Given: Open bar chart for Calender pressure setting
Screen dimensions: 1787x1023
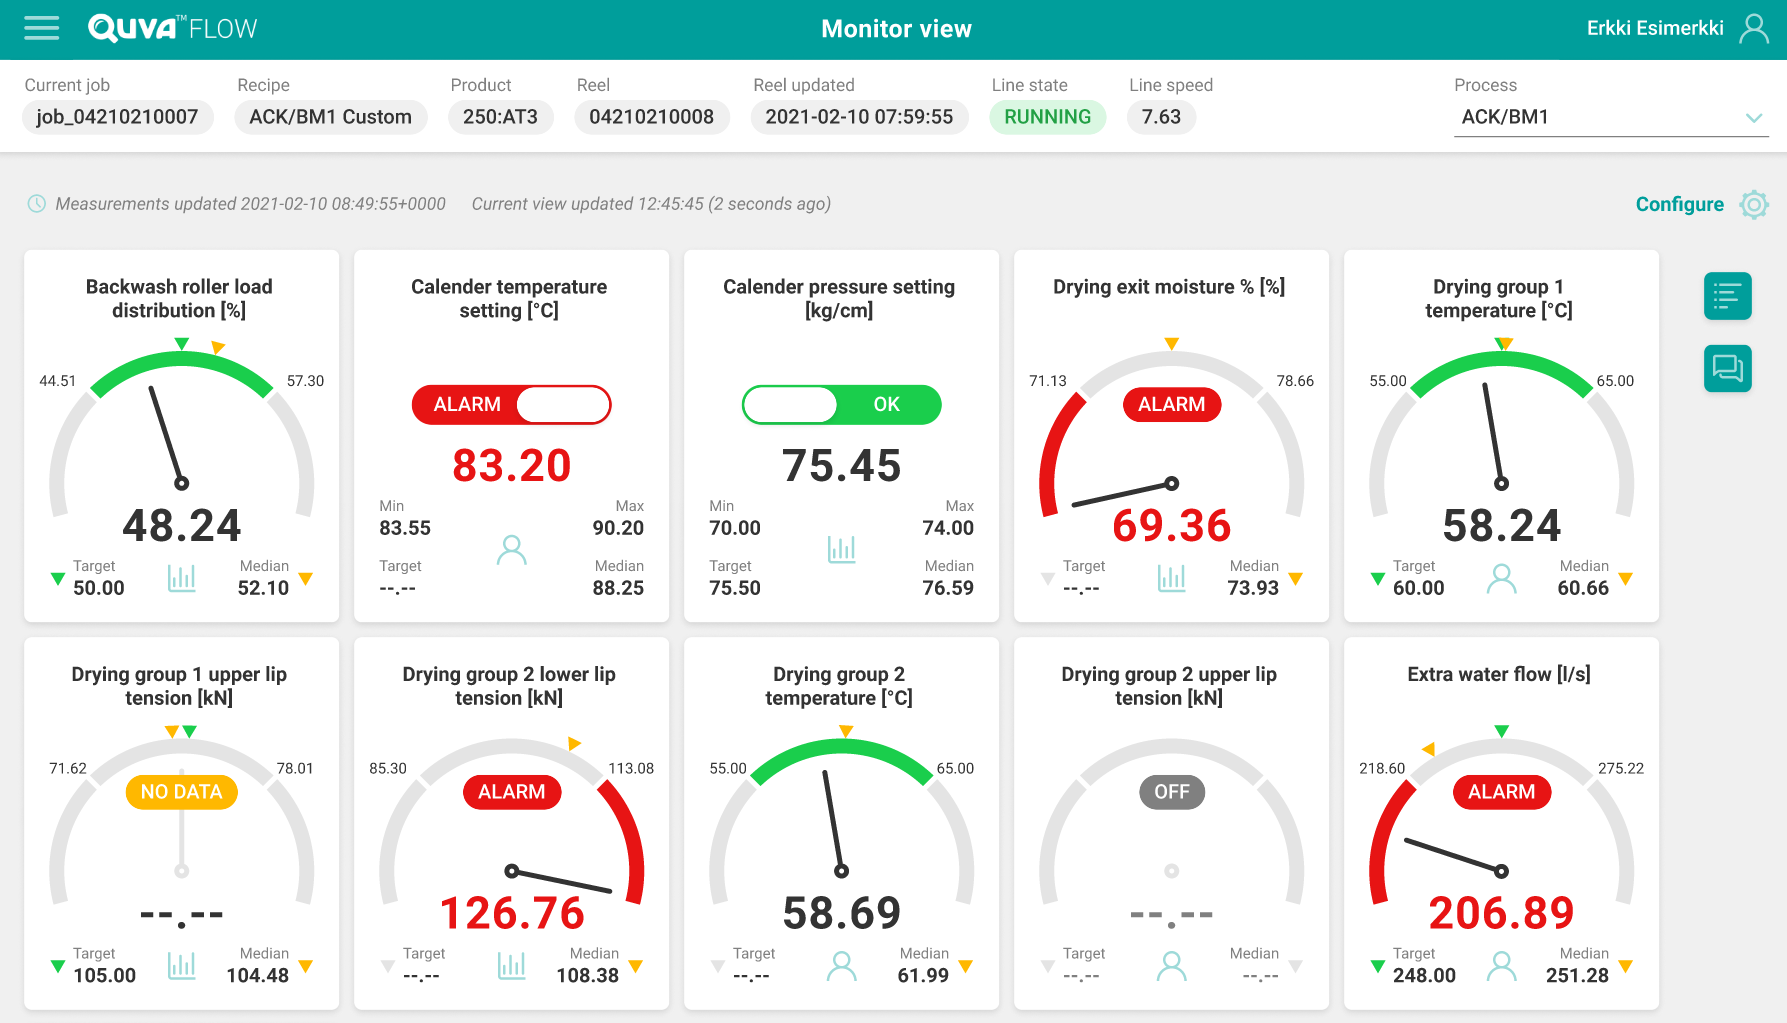Looking at the screenshot, I should click(x=842, y=549).
